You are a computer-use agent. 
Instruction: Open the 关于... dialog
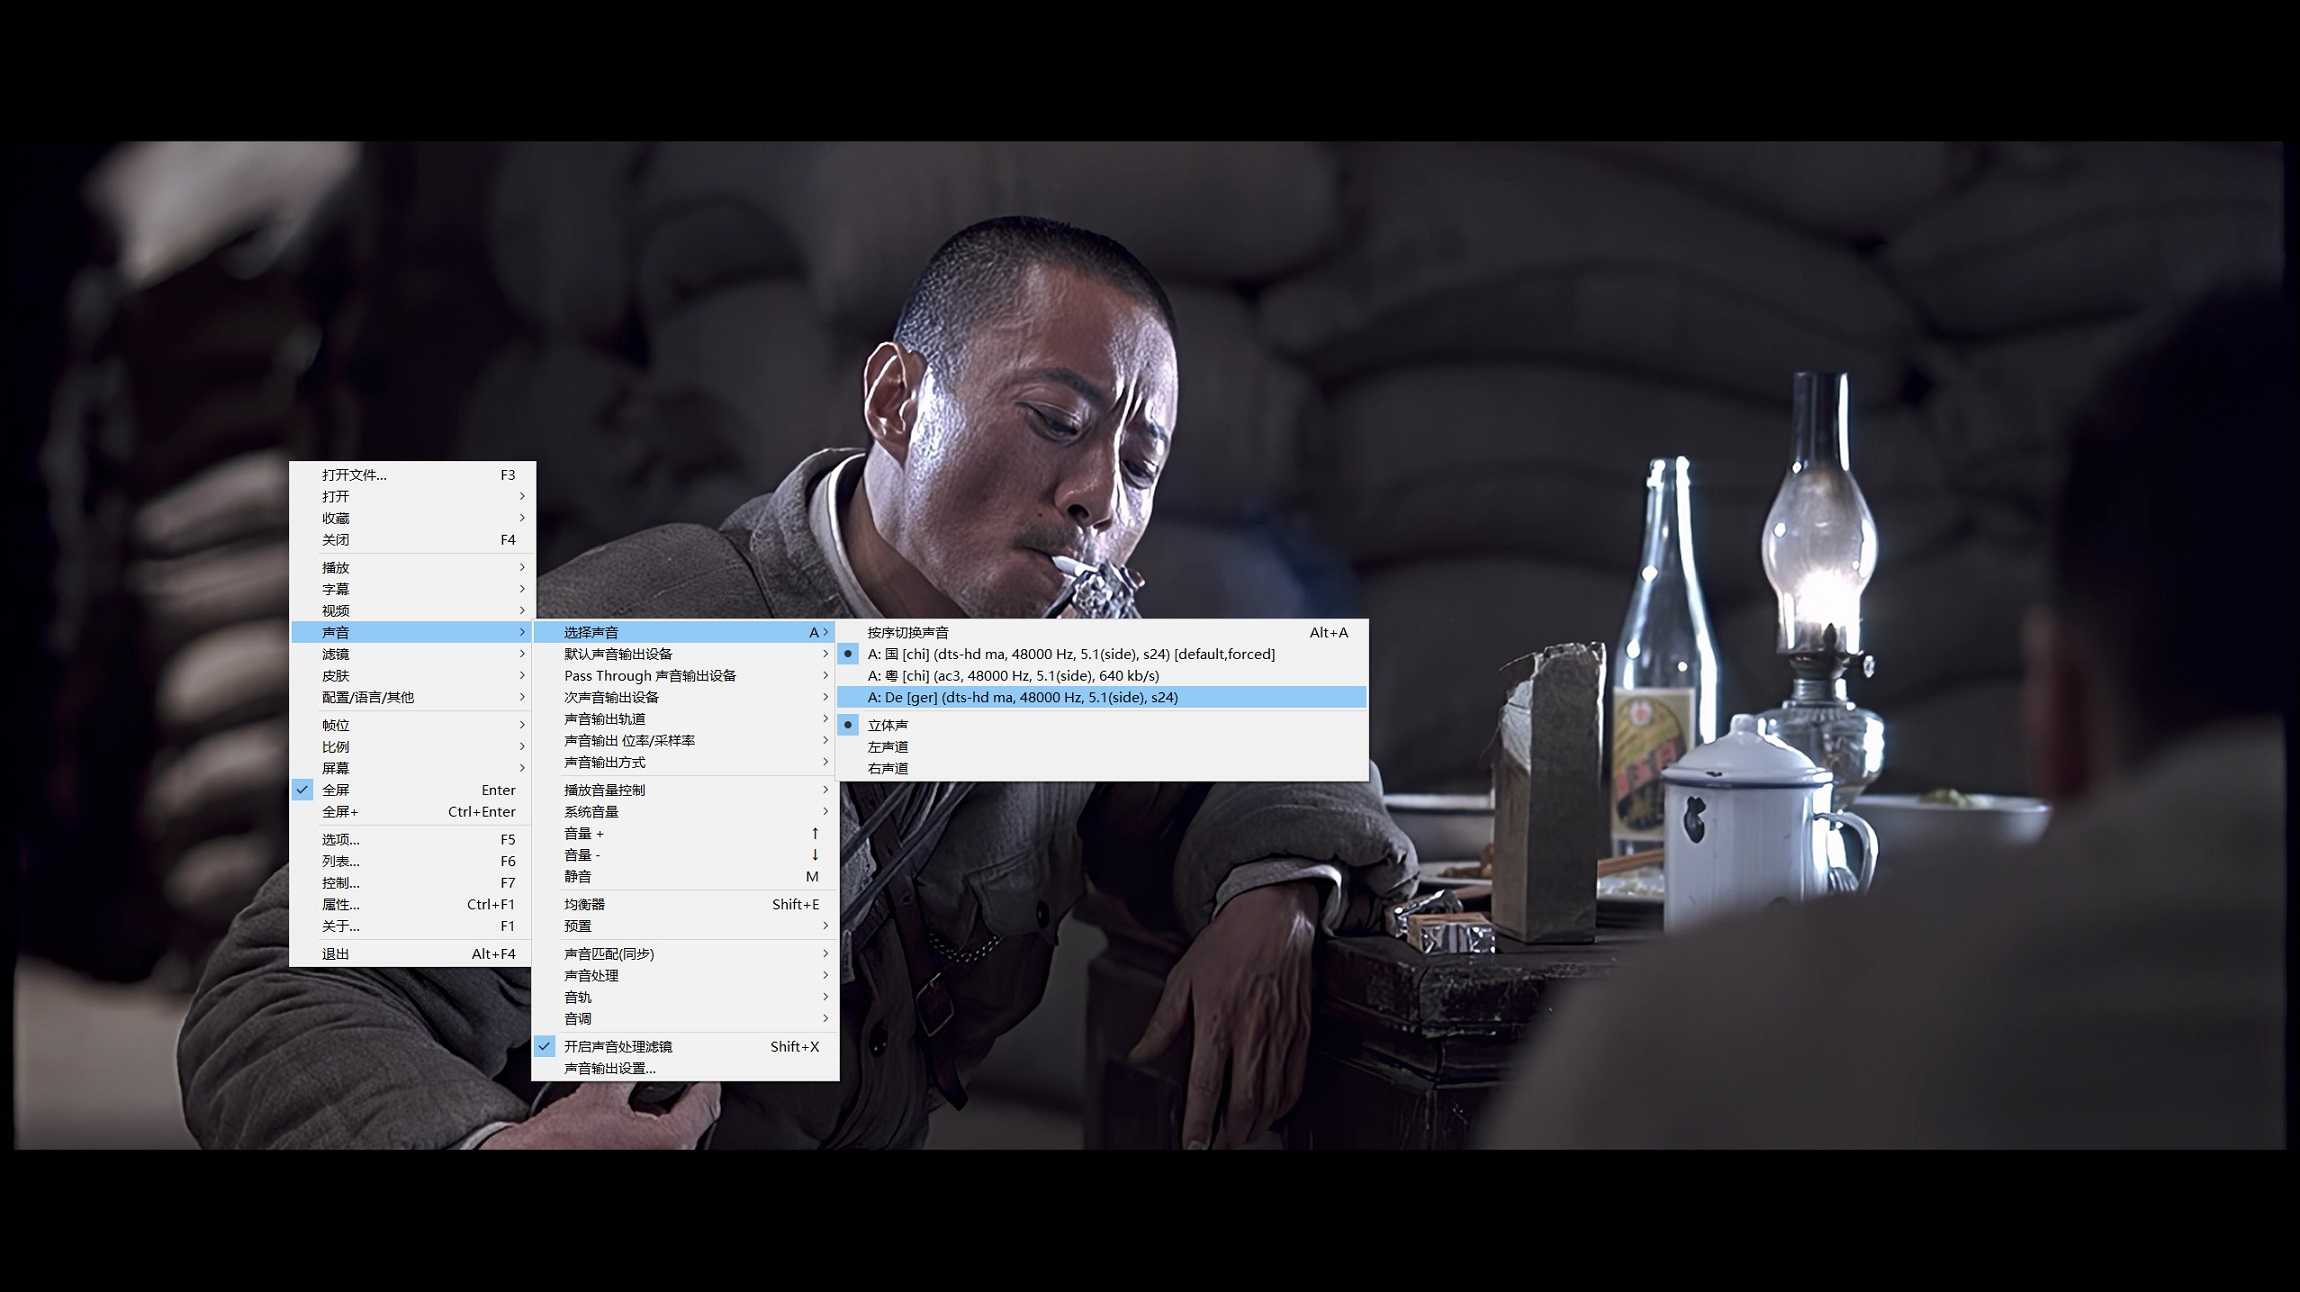point(412,926)
